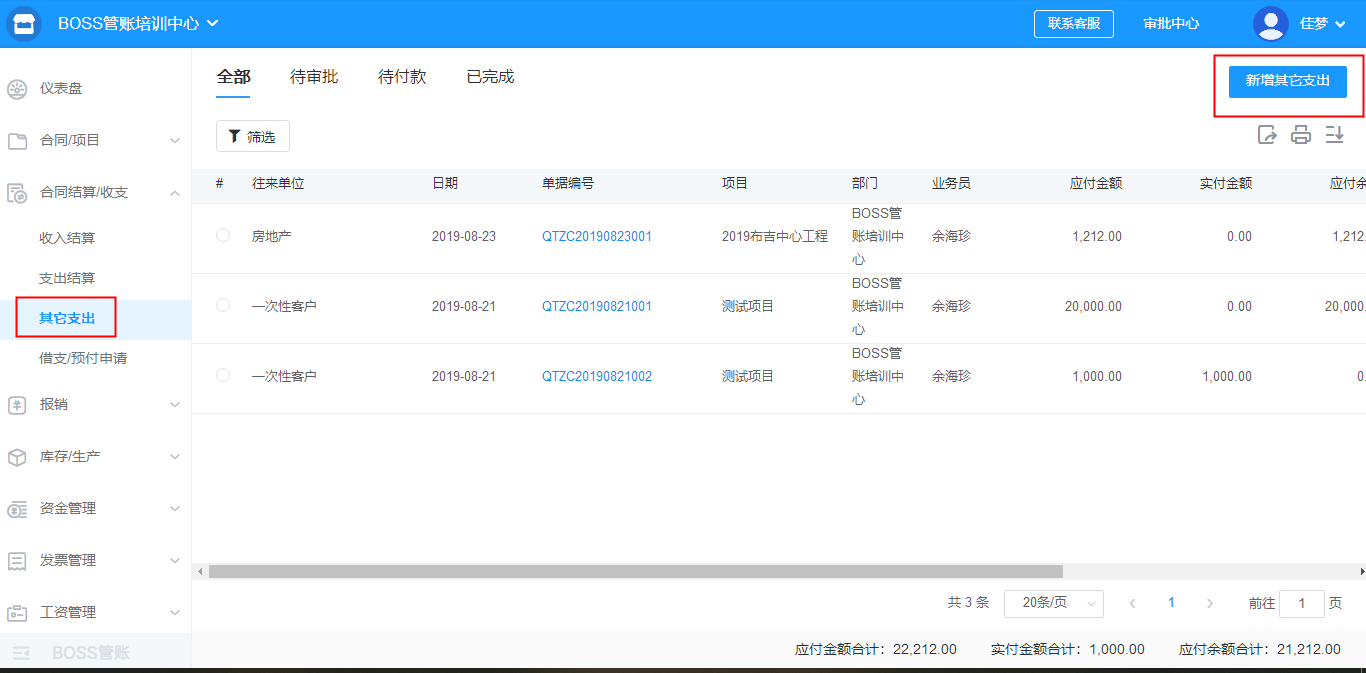Click the 房地产 company cell

click(272, 237)
